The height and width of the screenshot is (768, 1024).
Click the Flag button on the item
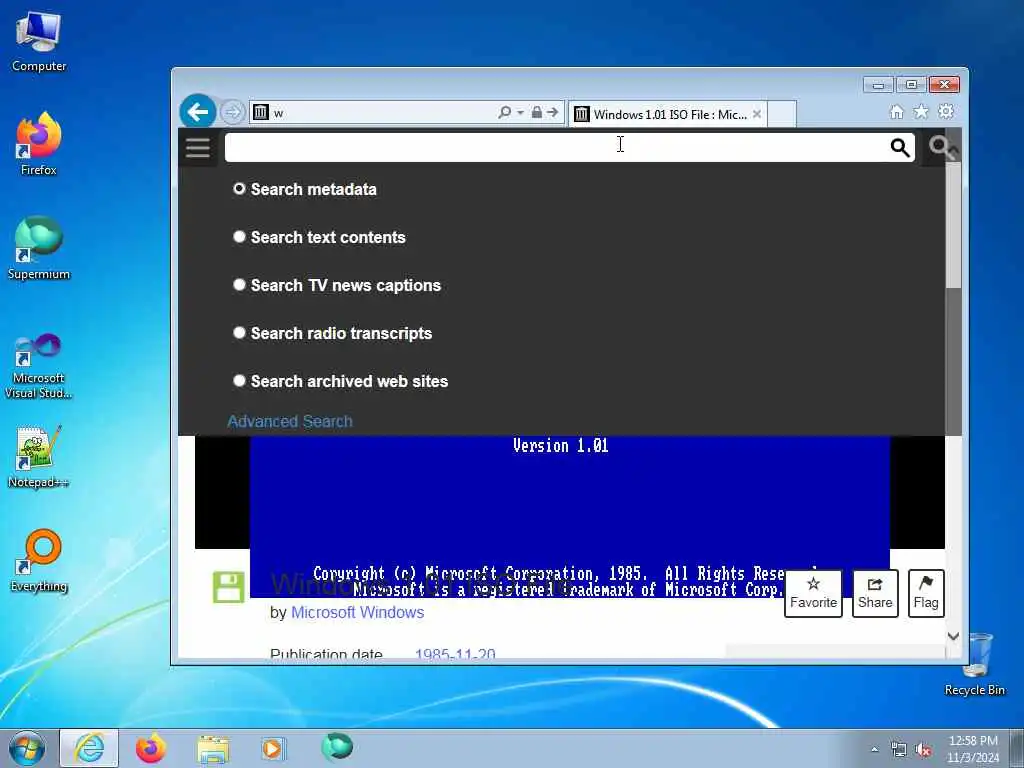click(x=926, y=593)
